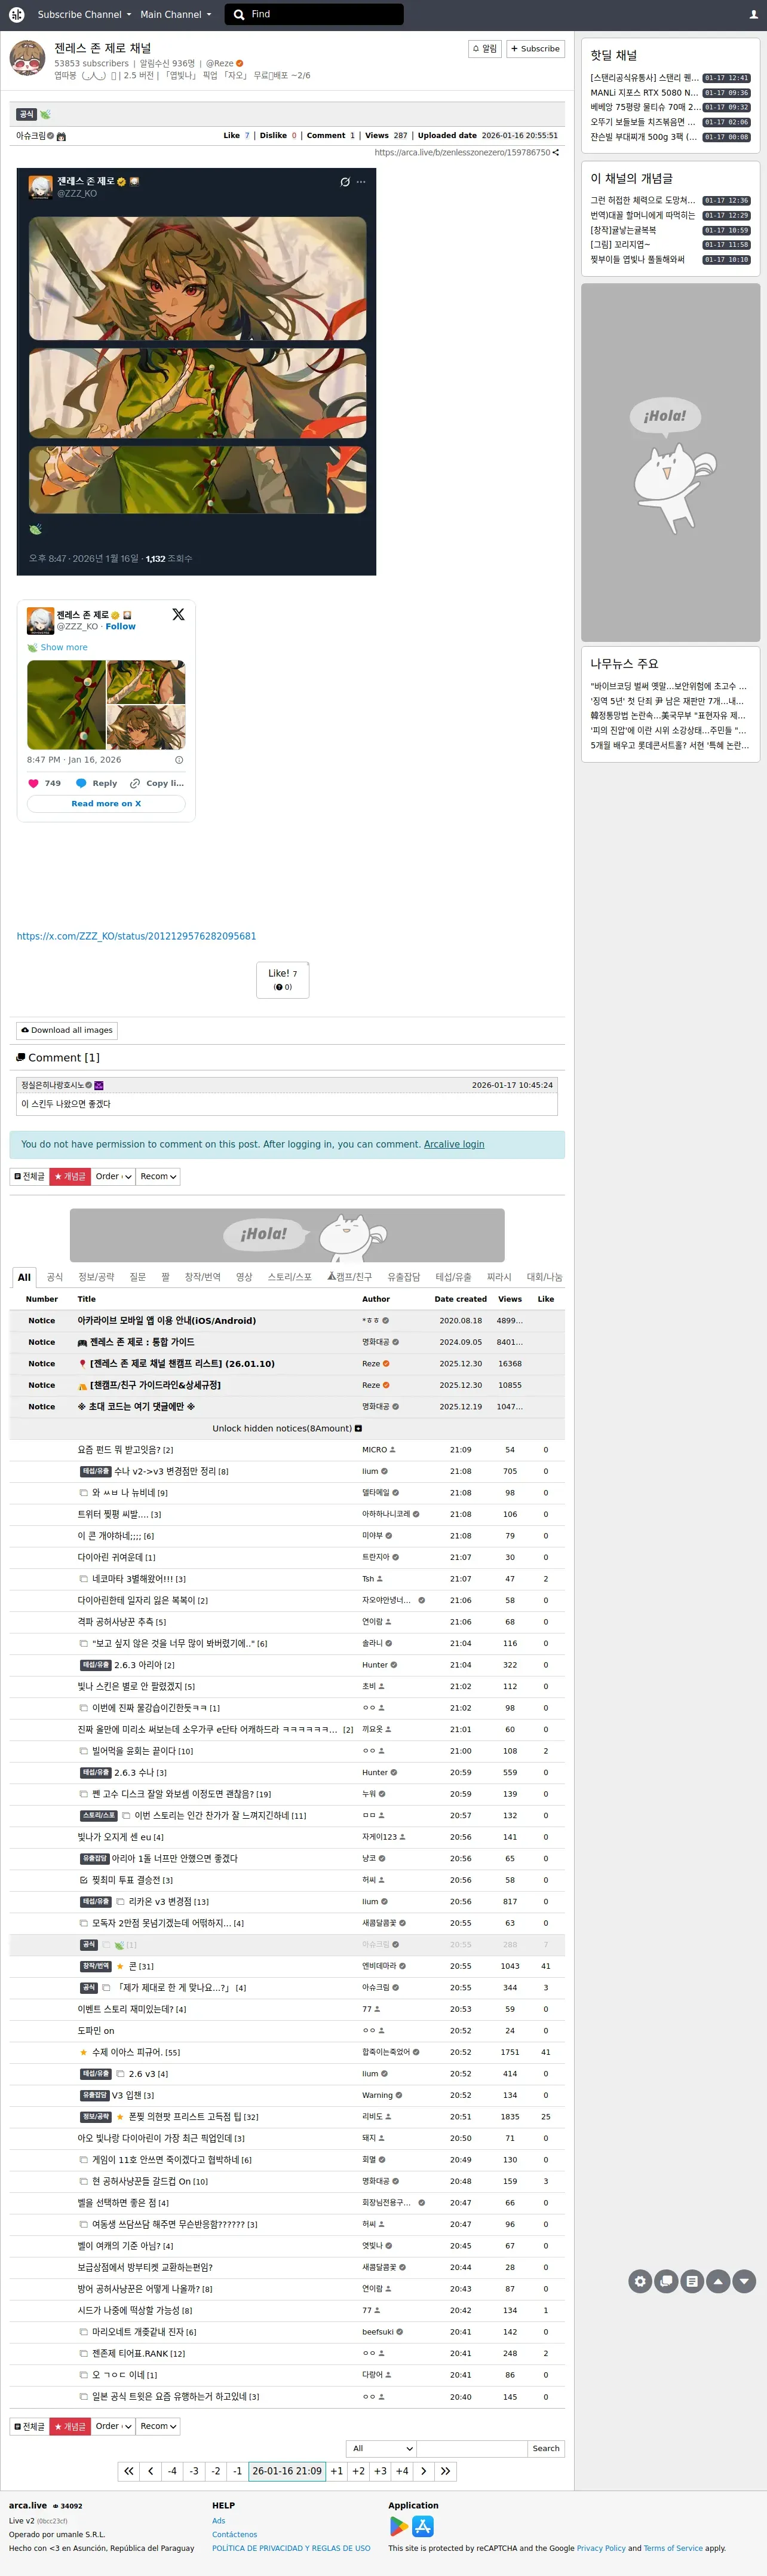Select the 스토리/스포 category tab
This screenshot has height=2576, width=767.
point(289,1277)
